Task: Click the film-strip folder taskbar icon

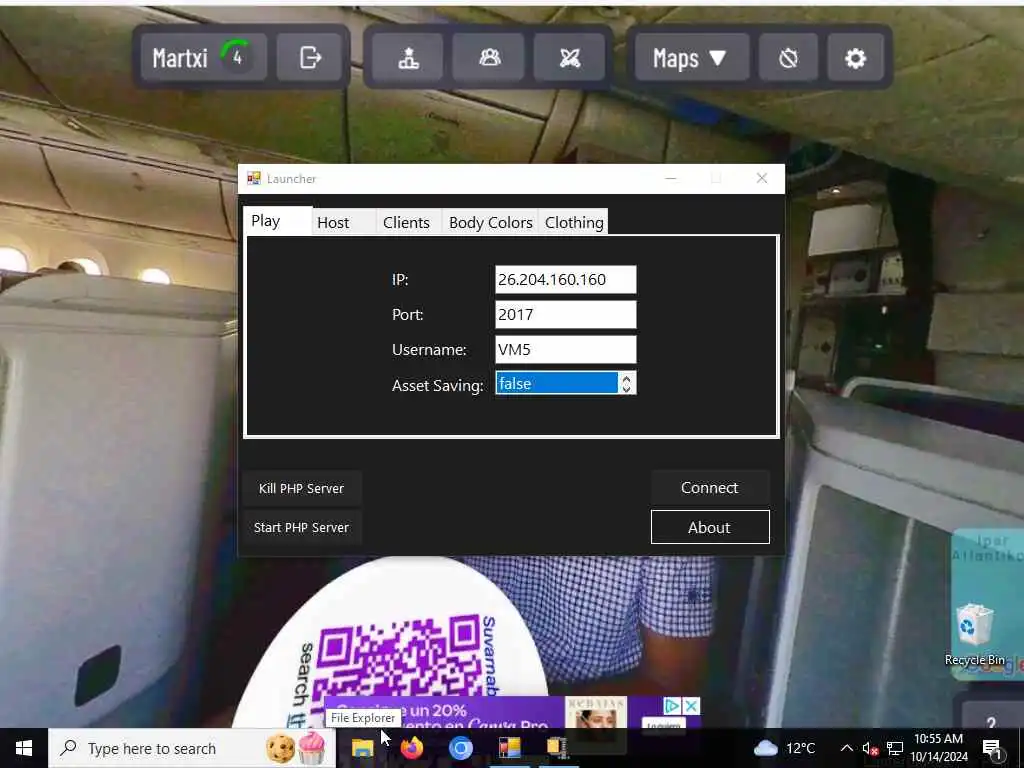Action: click(x=558, y=748)
